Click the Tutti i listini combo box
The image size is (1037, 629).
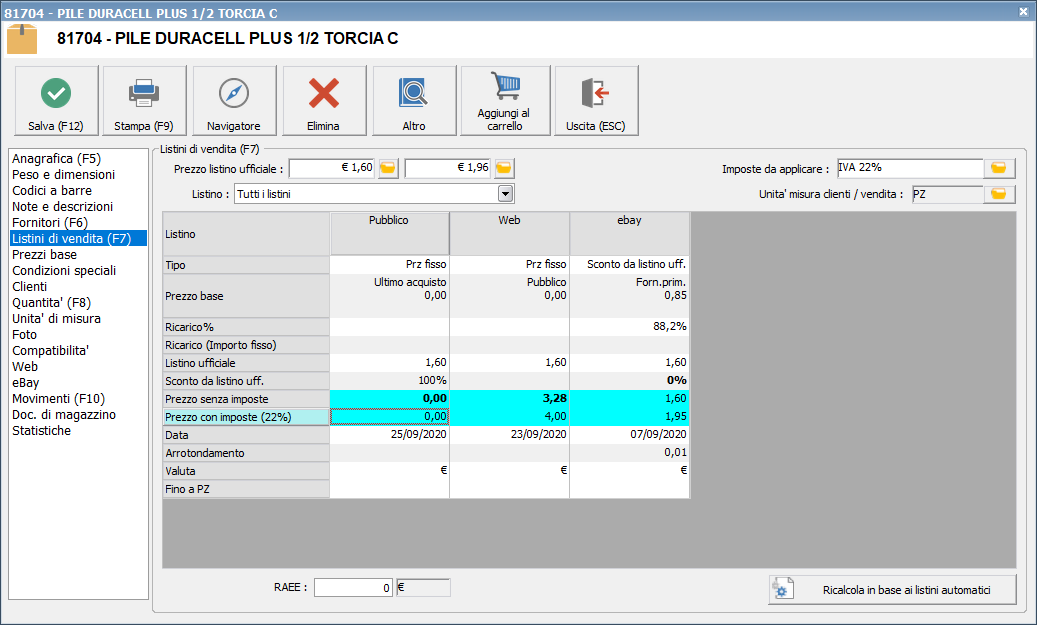[x=374, y=194]
